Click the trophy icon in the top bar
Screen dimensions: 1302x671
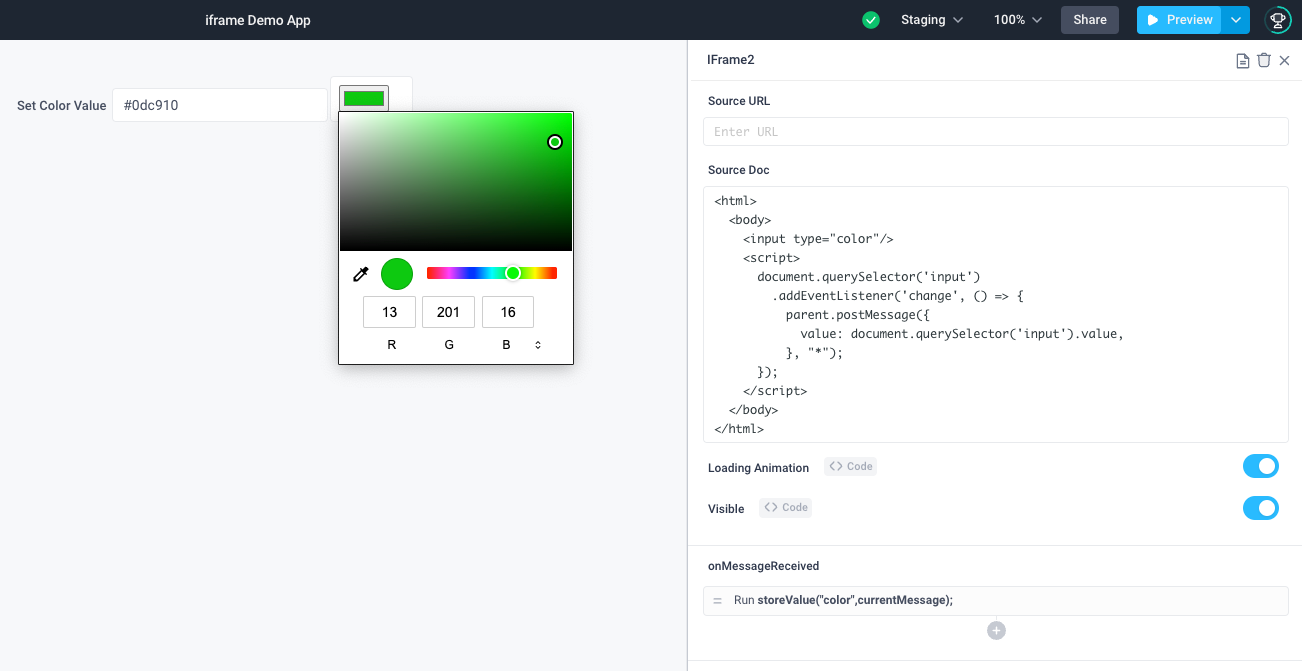click(1278, 19)
